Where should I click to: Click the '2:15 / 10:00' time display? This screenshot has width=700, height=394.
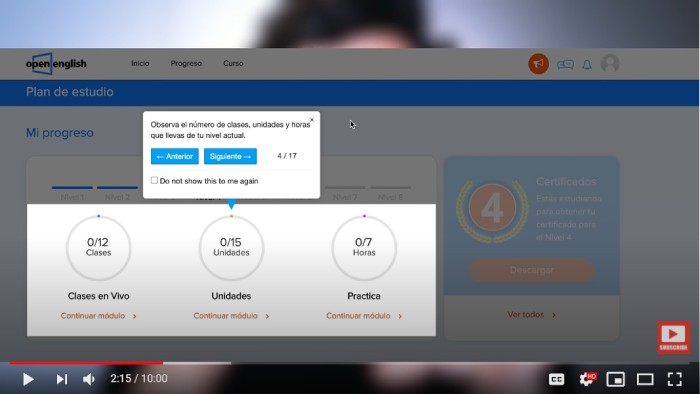coord(139,379)
